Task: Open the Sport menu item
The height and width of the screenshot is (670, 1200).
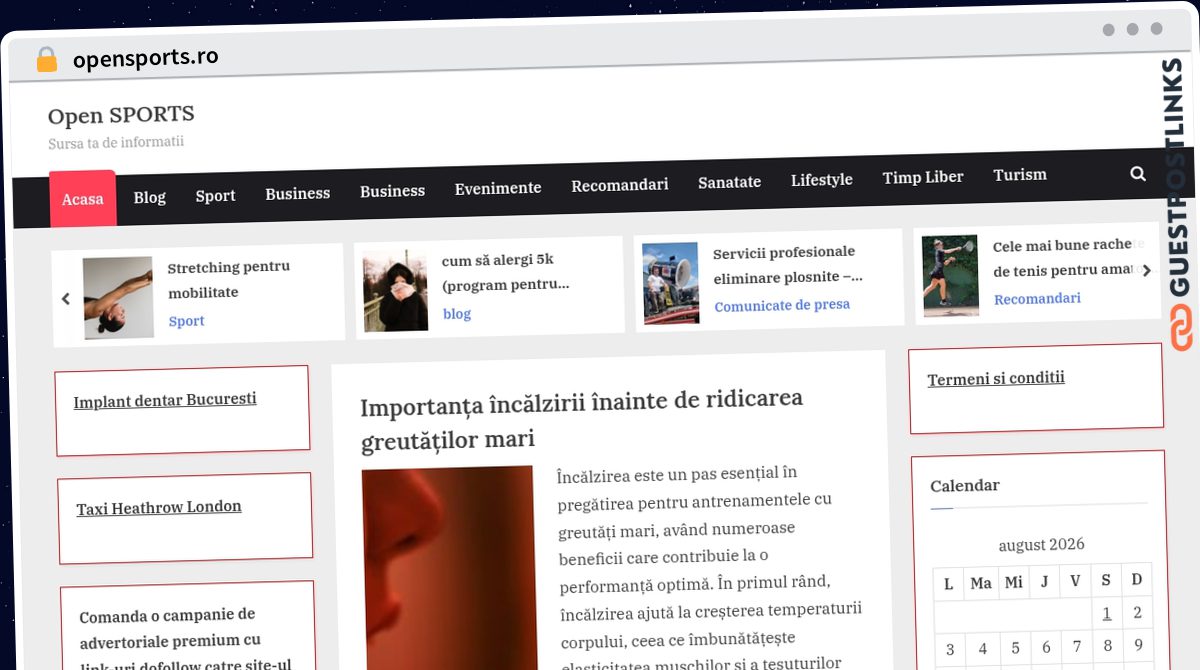Action: [x=215, y=195]
